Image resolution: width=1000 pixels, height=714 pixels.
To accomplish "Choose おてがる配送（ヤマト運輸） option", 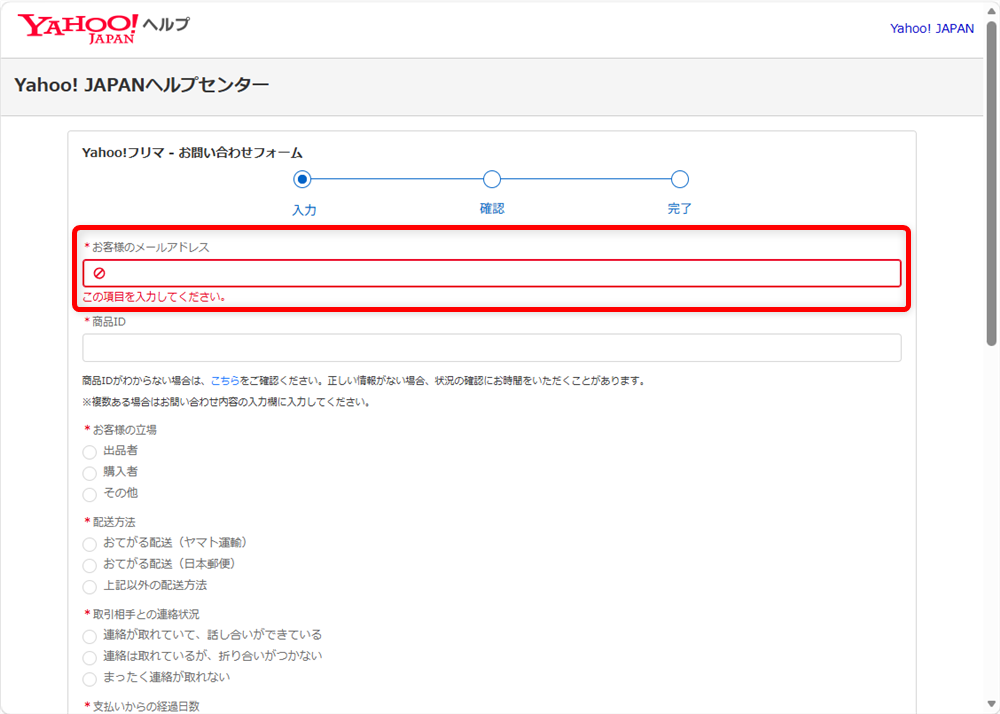I will [89, 544].
